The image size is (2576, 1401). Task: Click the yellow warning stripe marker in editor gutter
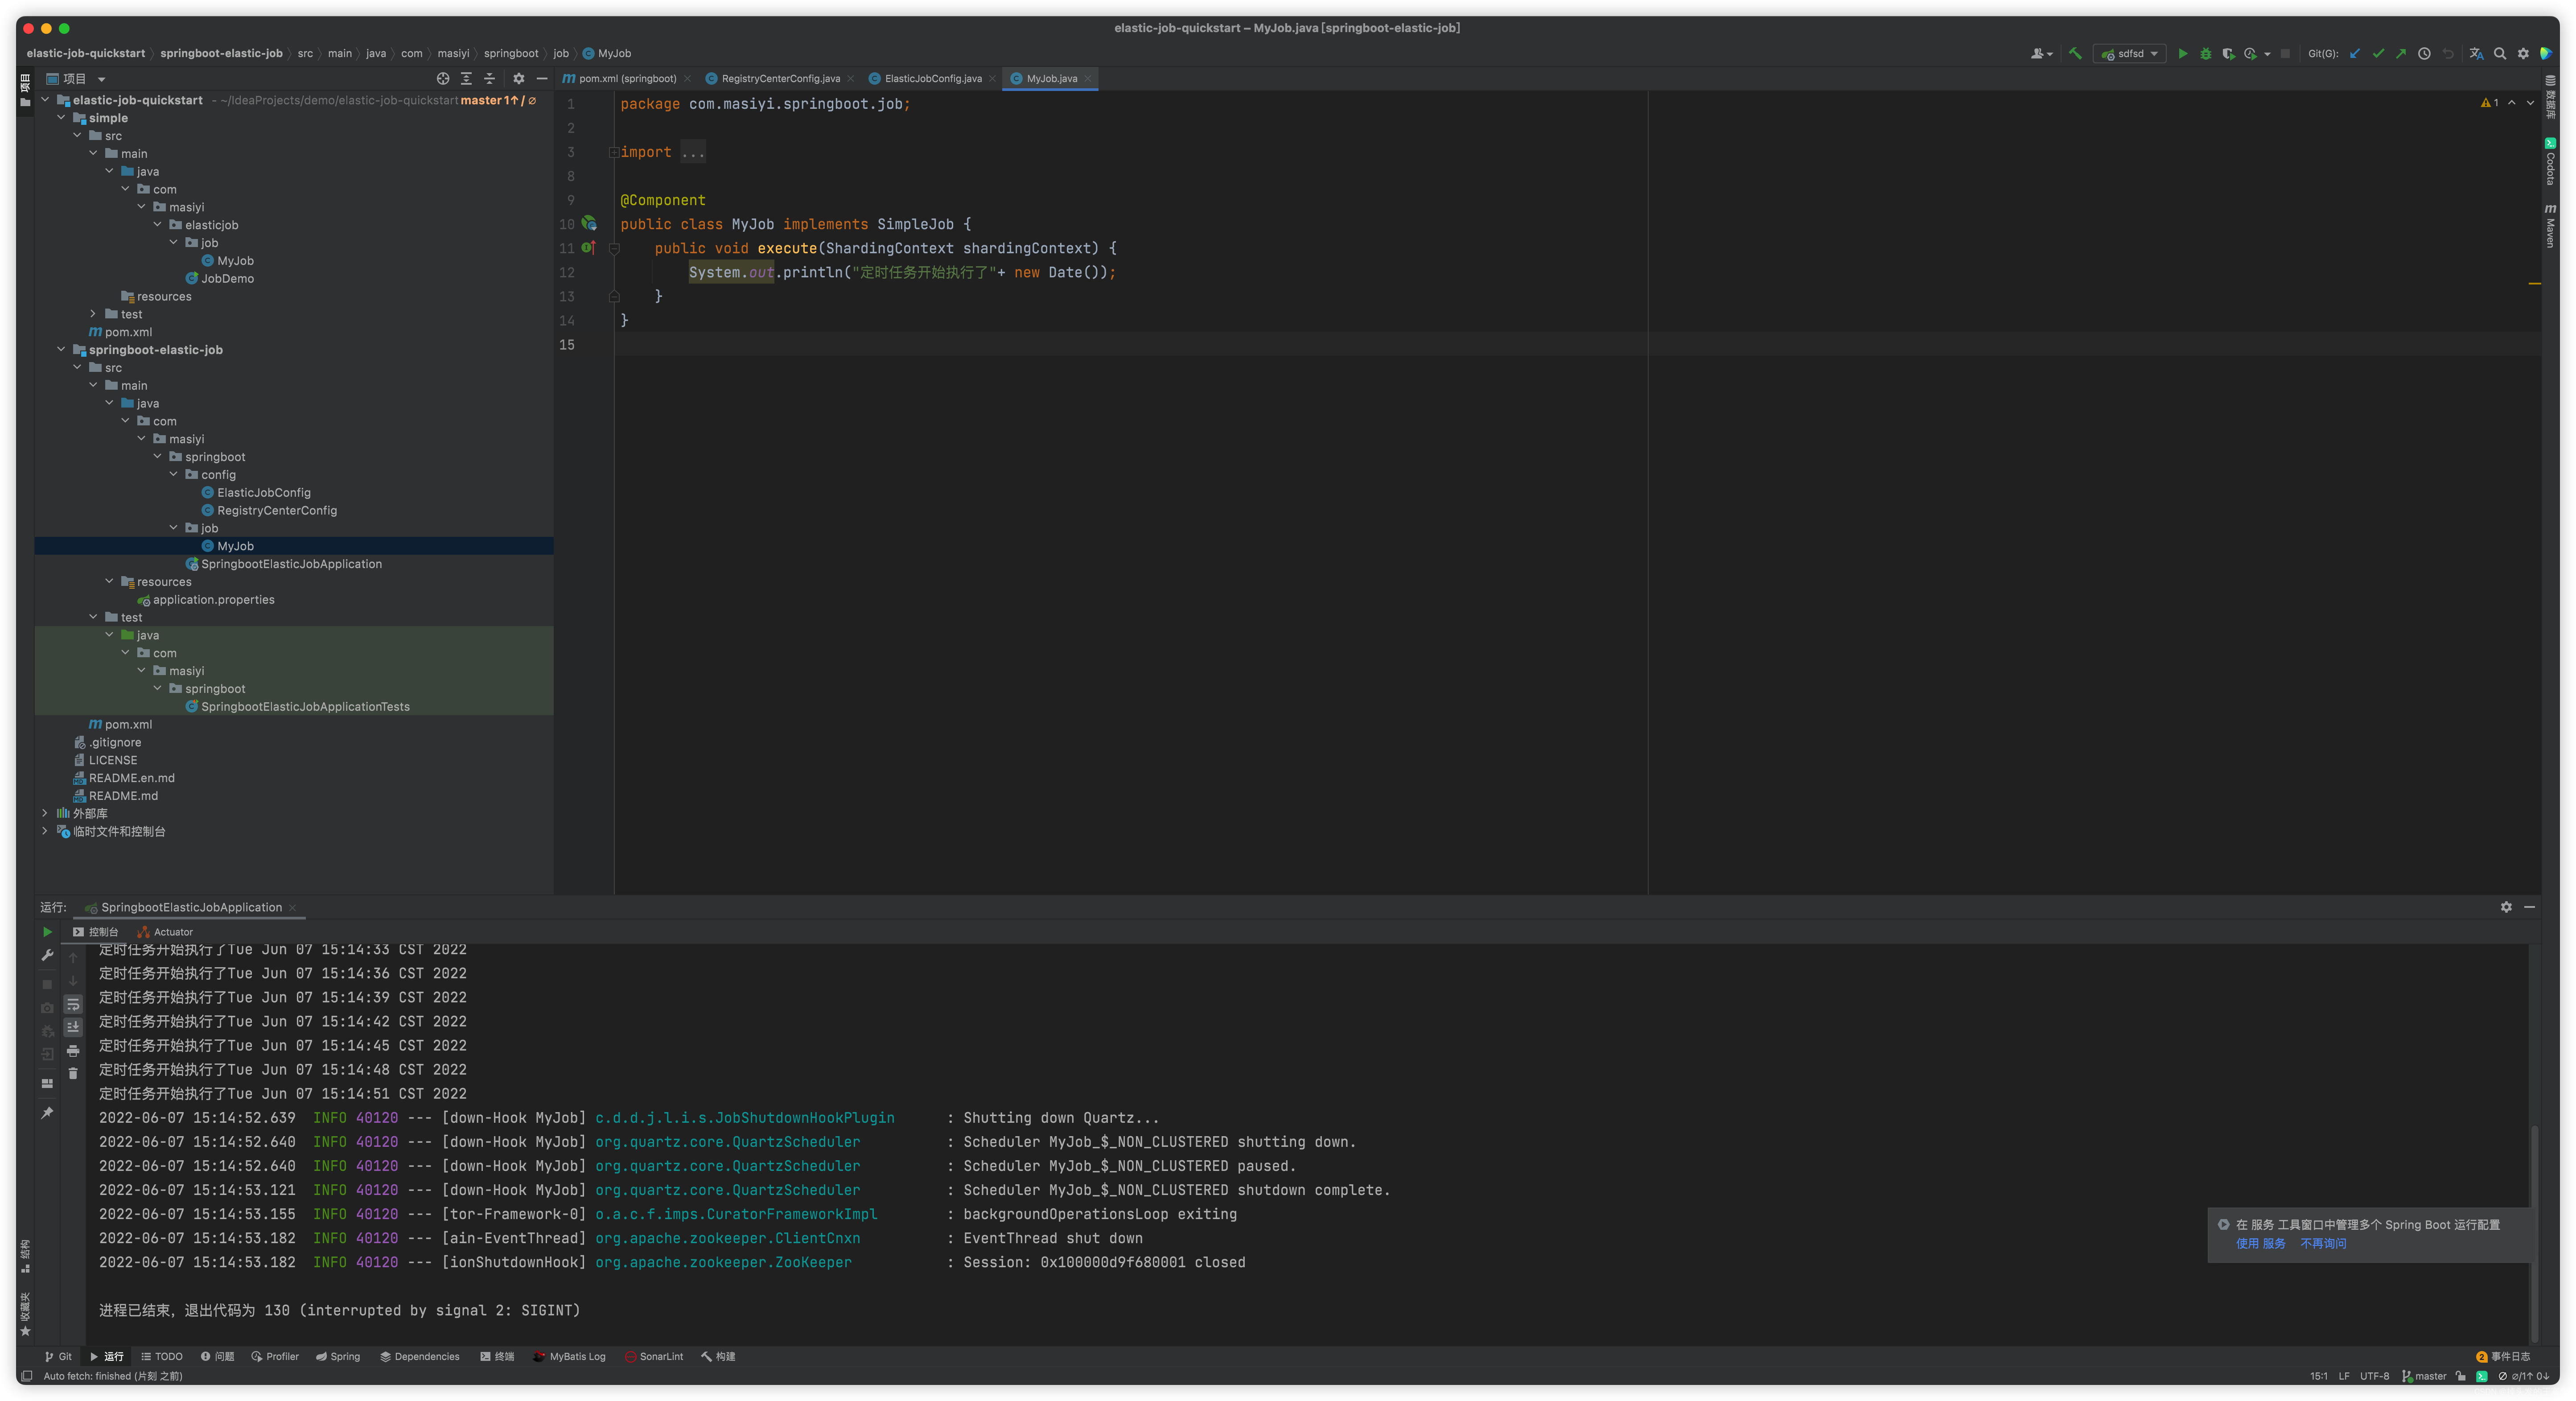[2534, 284]
